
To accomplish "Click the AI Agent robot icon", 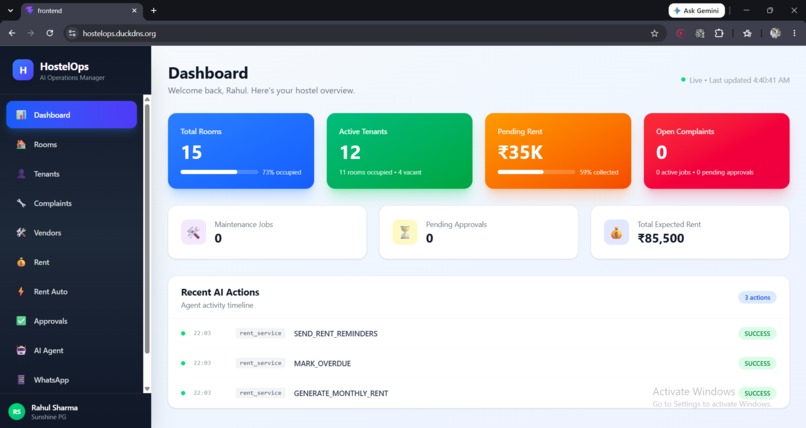I will (x=21, y=350).
